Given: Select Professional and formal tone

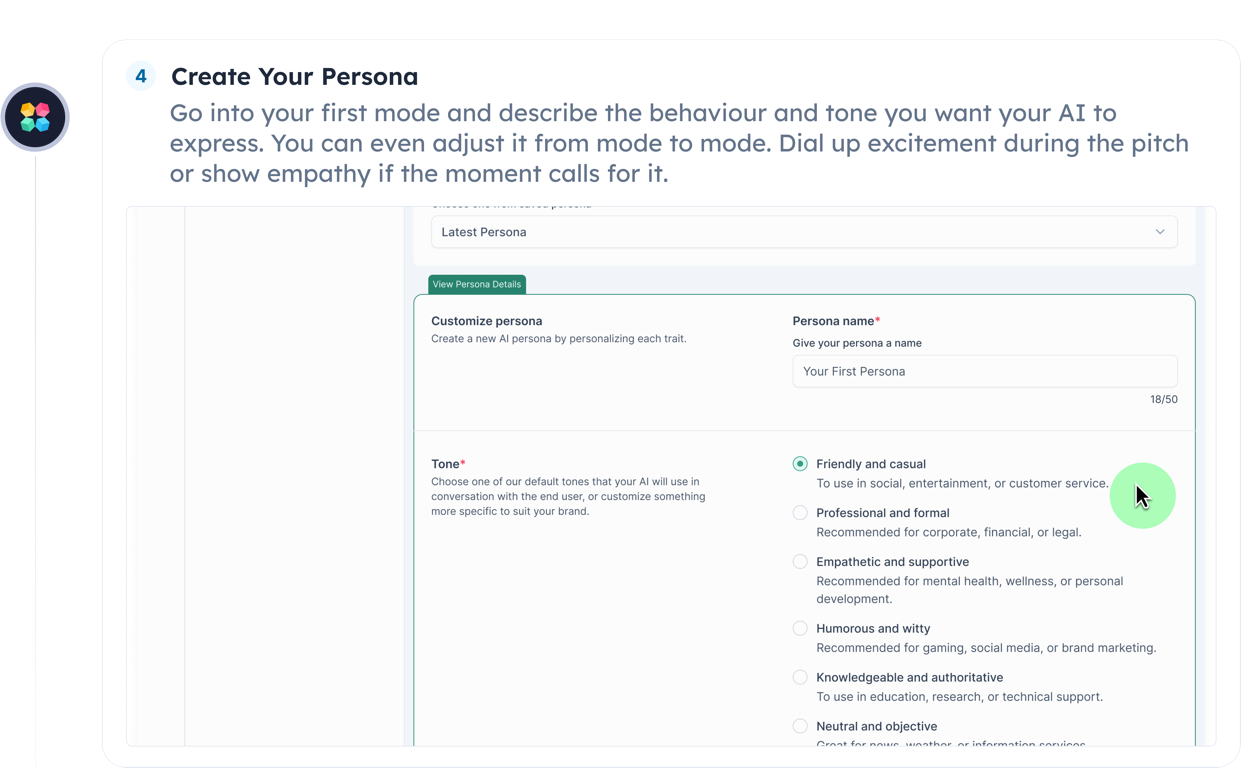Looking at the screenshot, I should [x=800, y=513].
